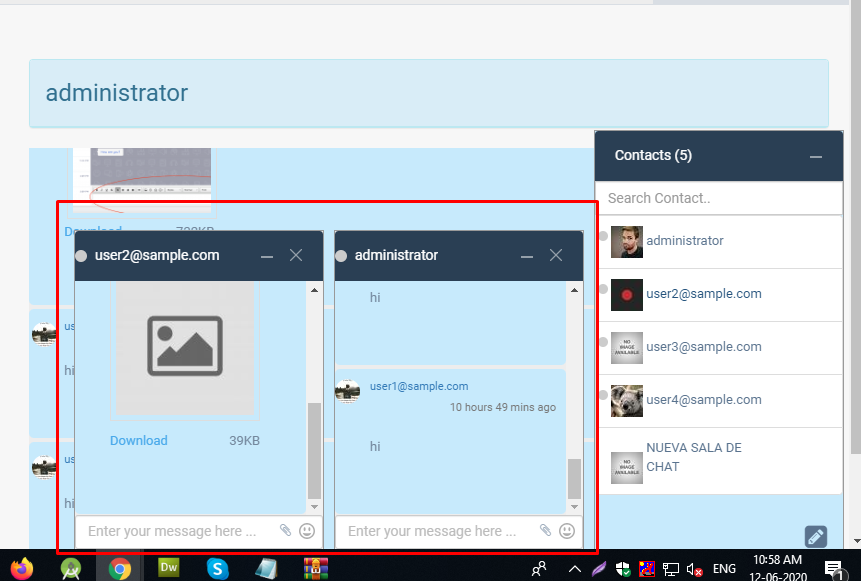Select user3@sample.com from contacts list
Image resolution: width=861 pixels, height=581 pixels.
703,347
